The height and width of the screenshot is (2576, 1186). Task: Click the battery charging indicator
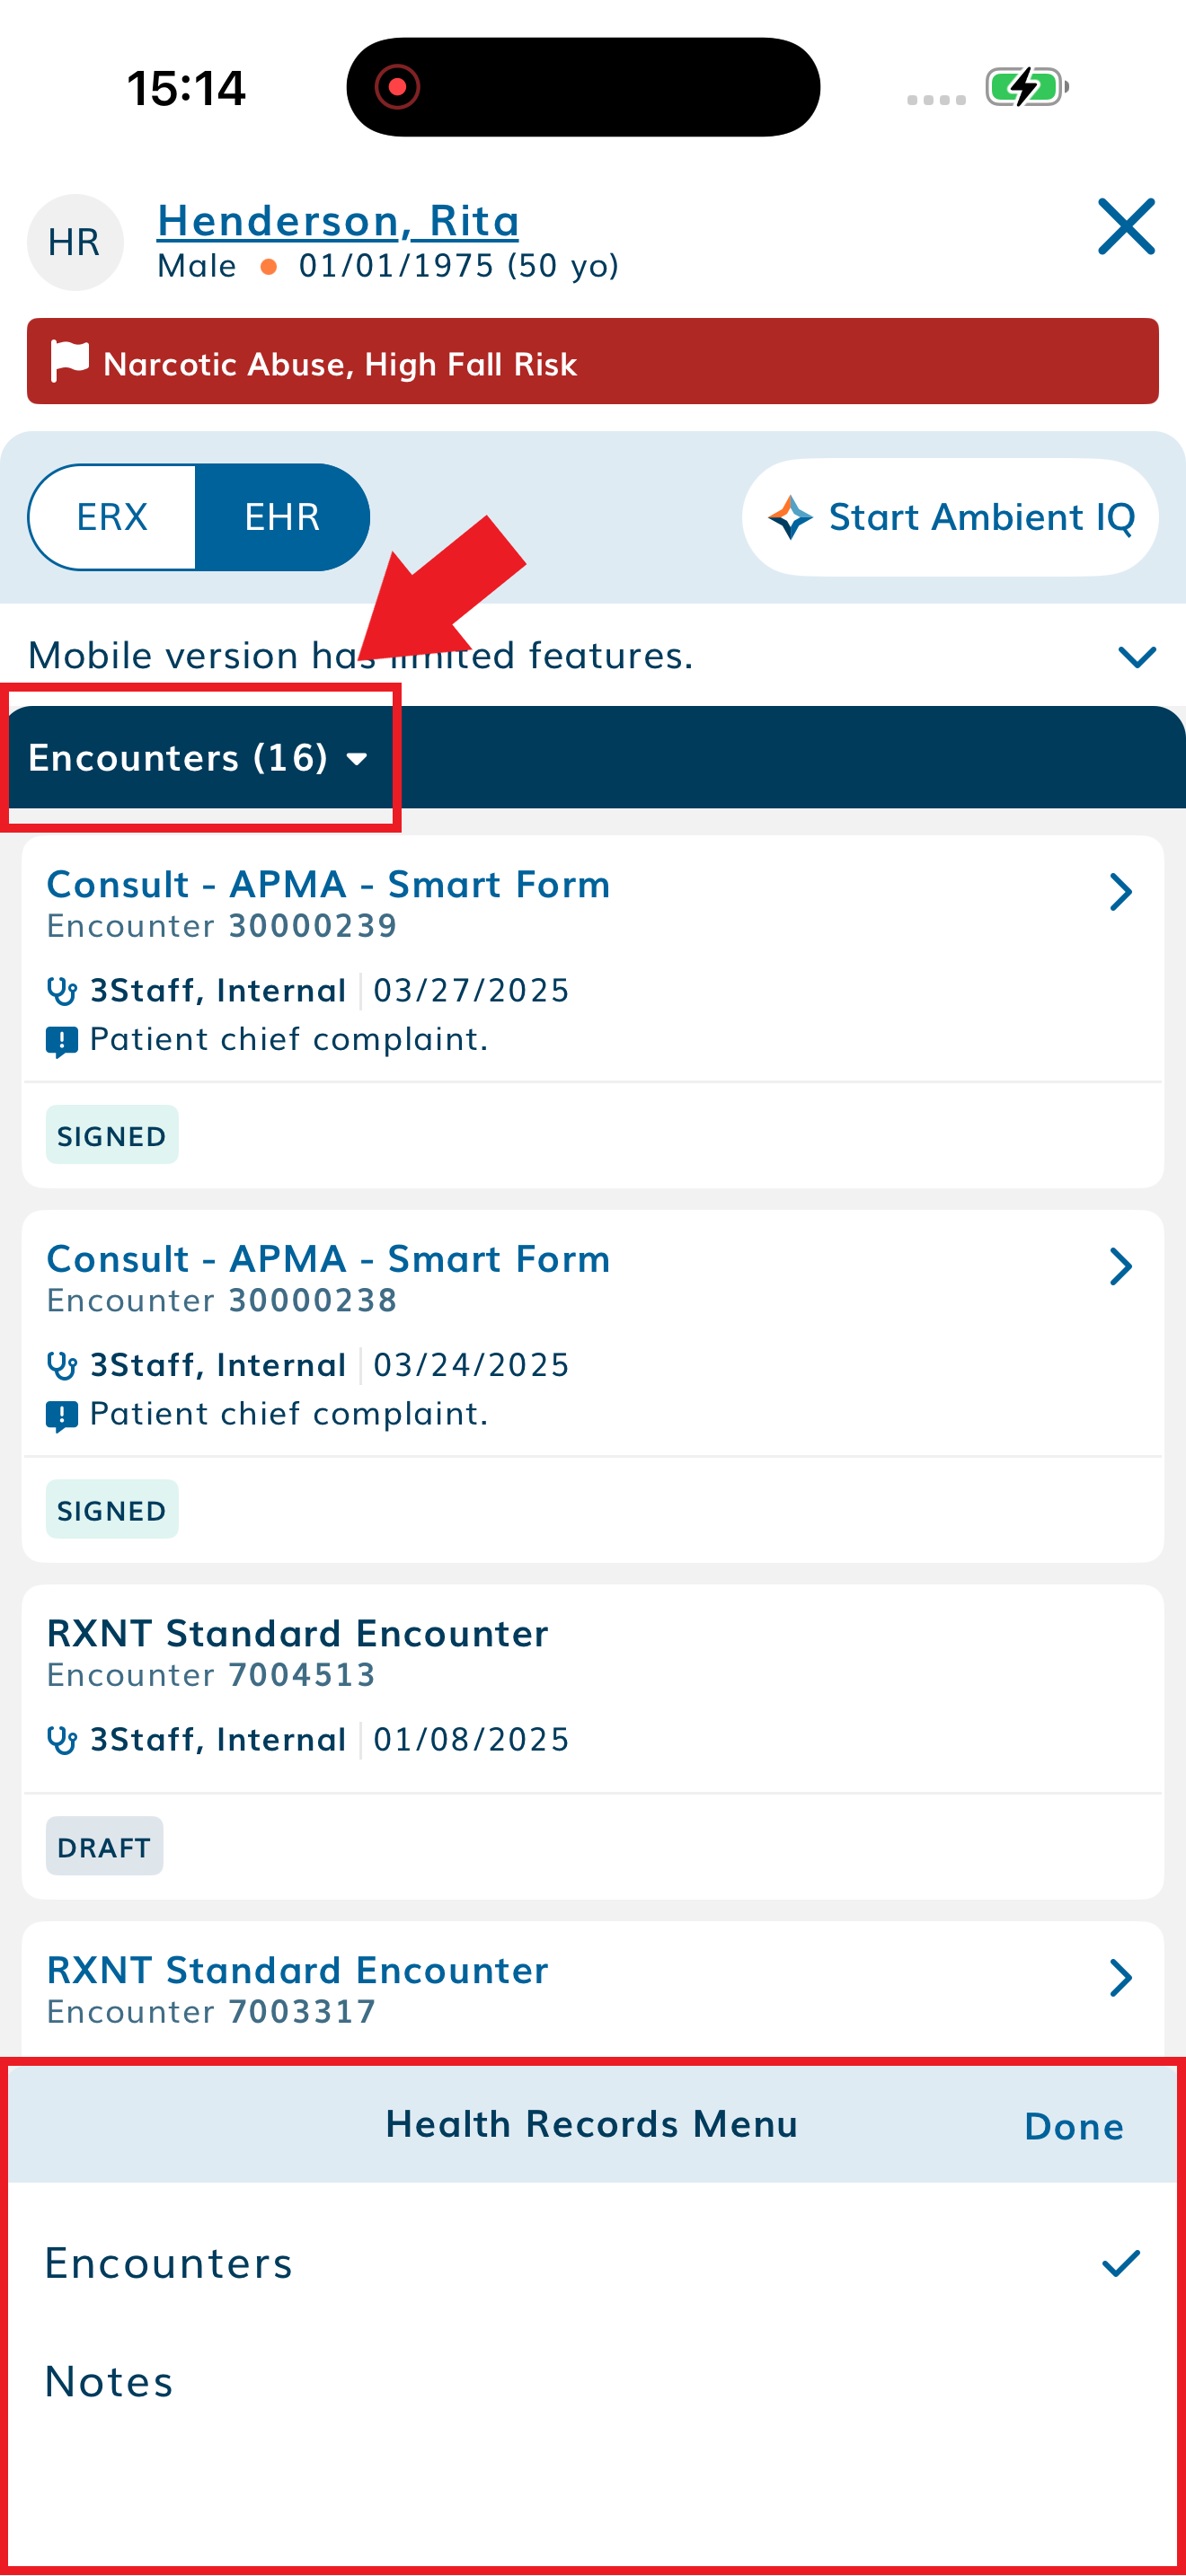tap(1027, 87)
